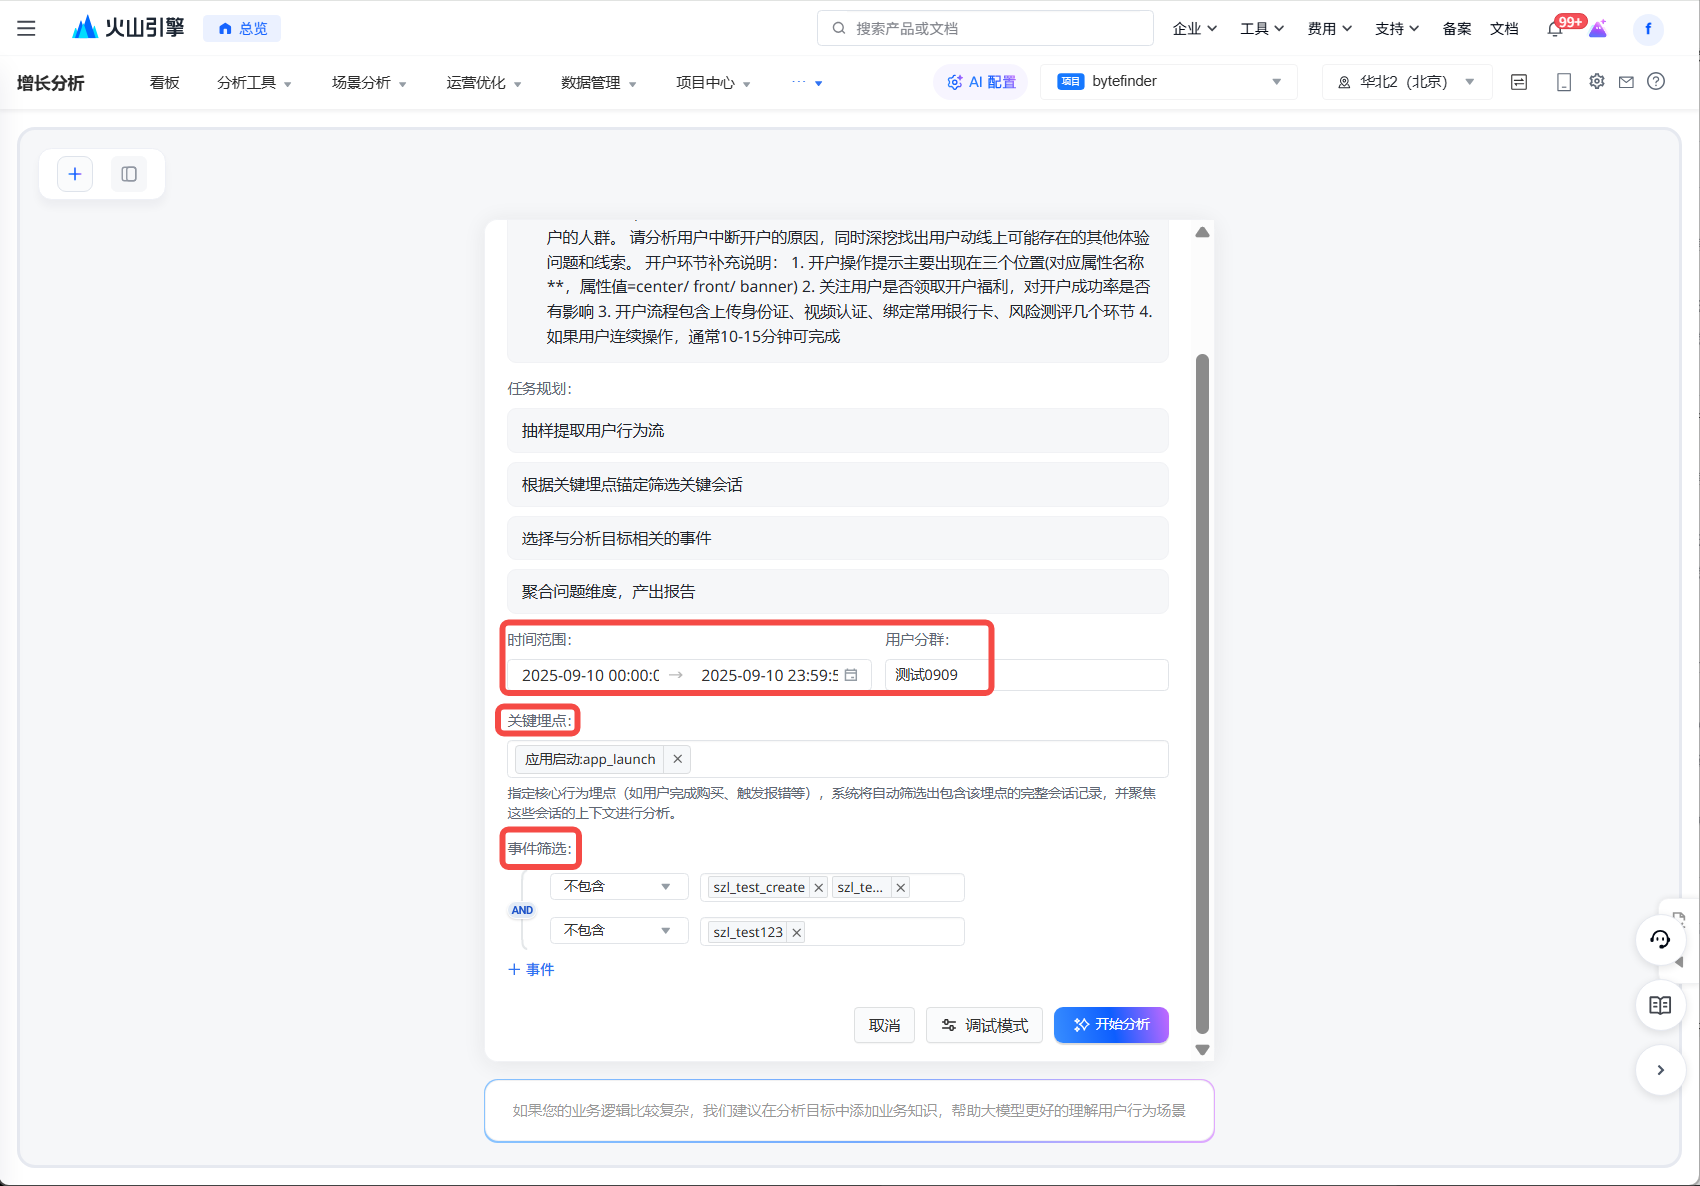Select task step 抽样提取用户行为流

(838, 431)
